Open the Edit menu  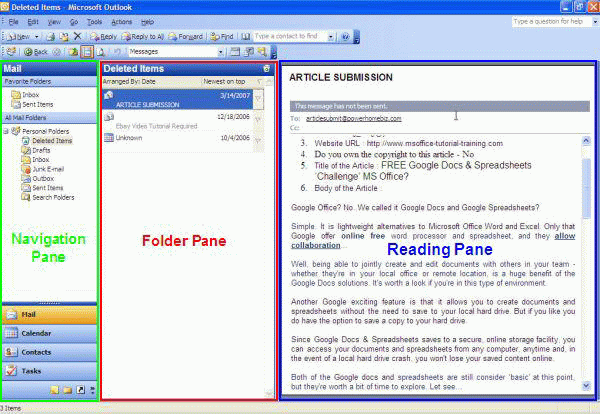33,22
